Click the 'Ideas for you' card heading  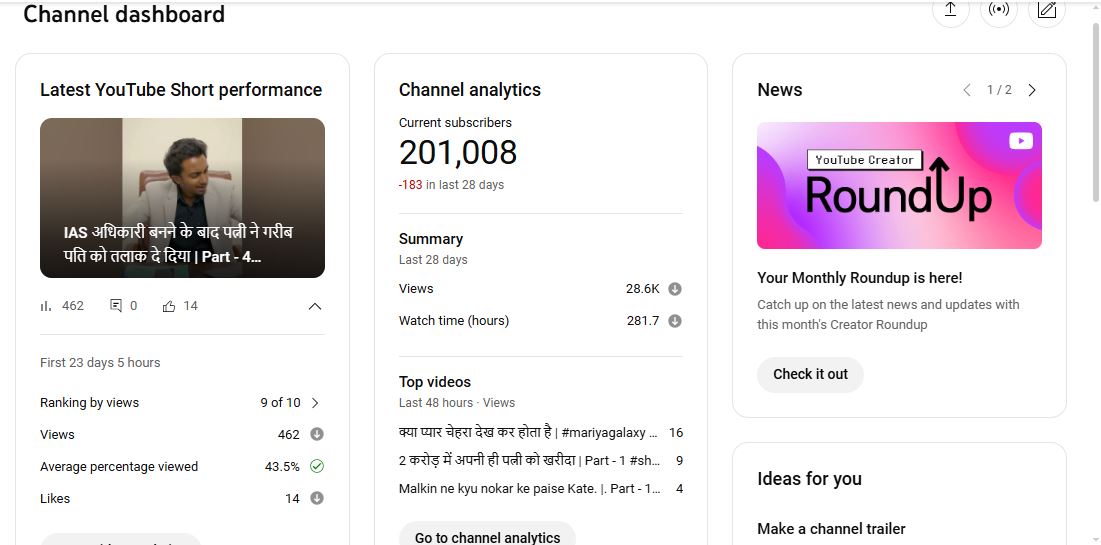pyautogui.click(x=809, y=479)
